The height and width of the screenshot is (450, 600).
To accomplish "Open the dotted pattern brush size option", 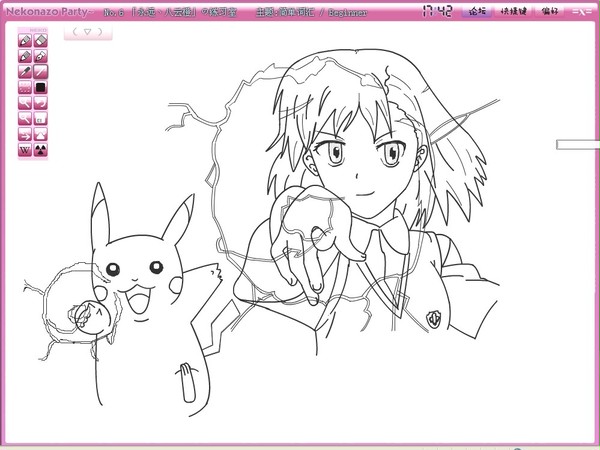I will 25,87.
